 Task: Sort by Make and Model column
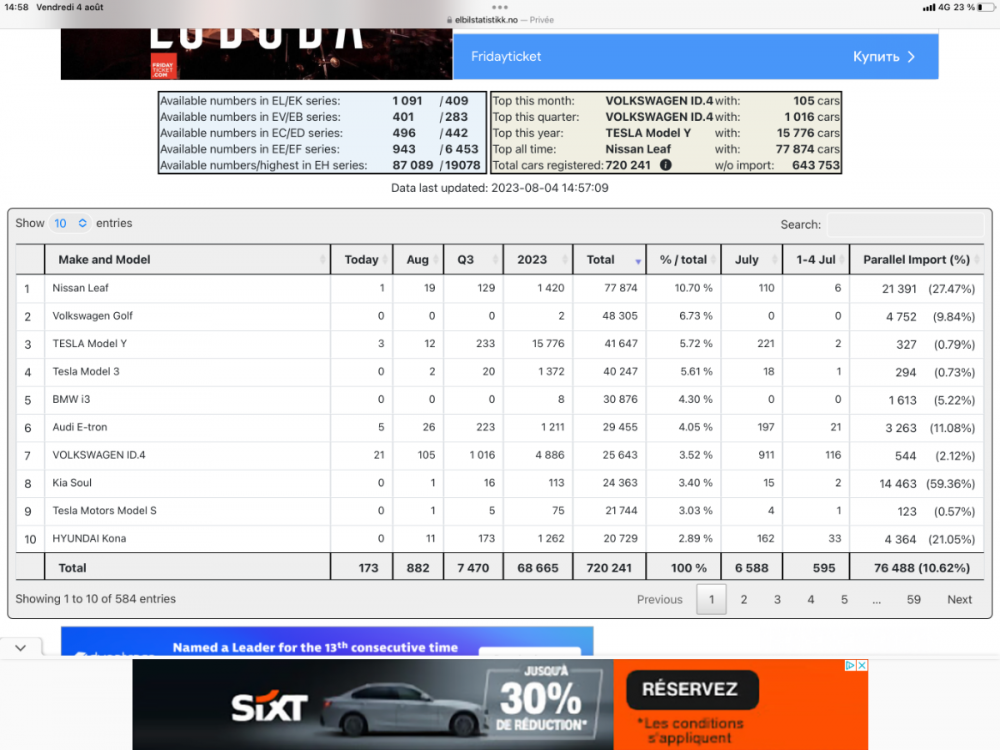[x=187, y=260]
